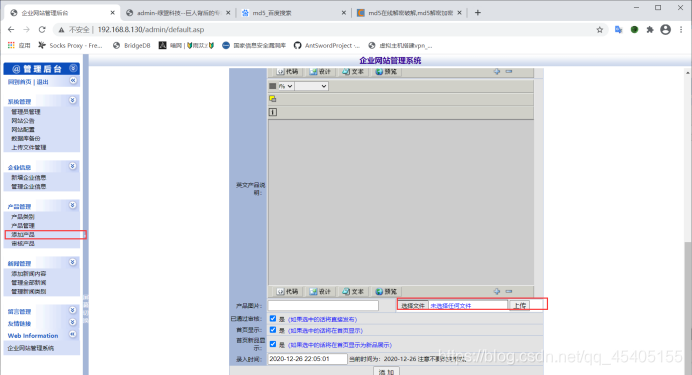Click the green round extension icon
Image resolution: width=692 pixels, height=375 pixels.
[634, 30]
